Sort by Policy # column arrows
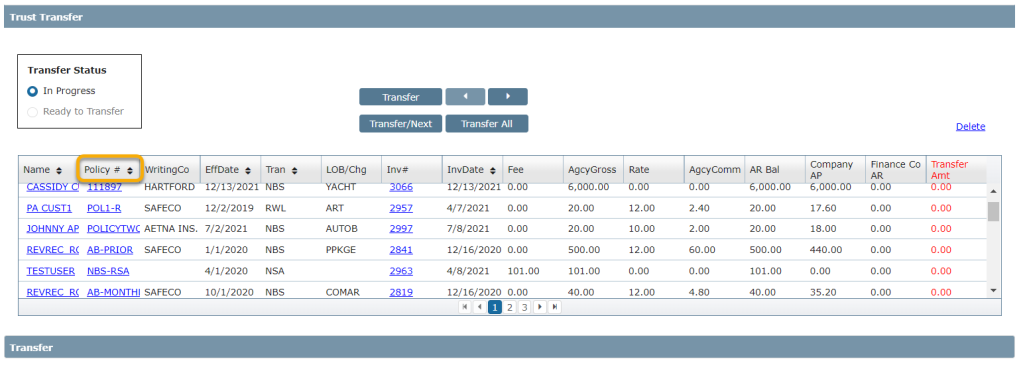1023x365 pixels. pos(129,170)
